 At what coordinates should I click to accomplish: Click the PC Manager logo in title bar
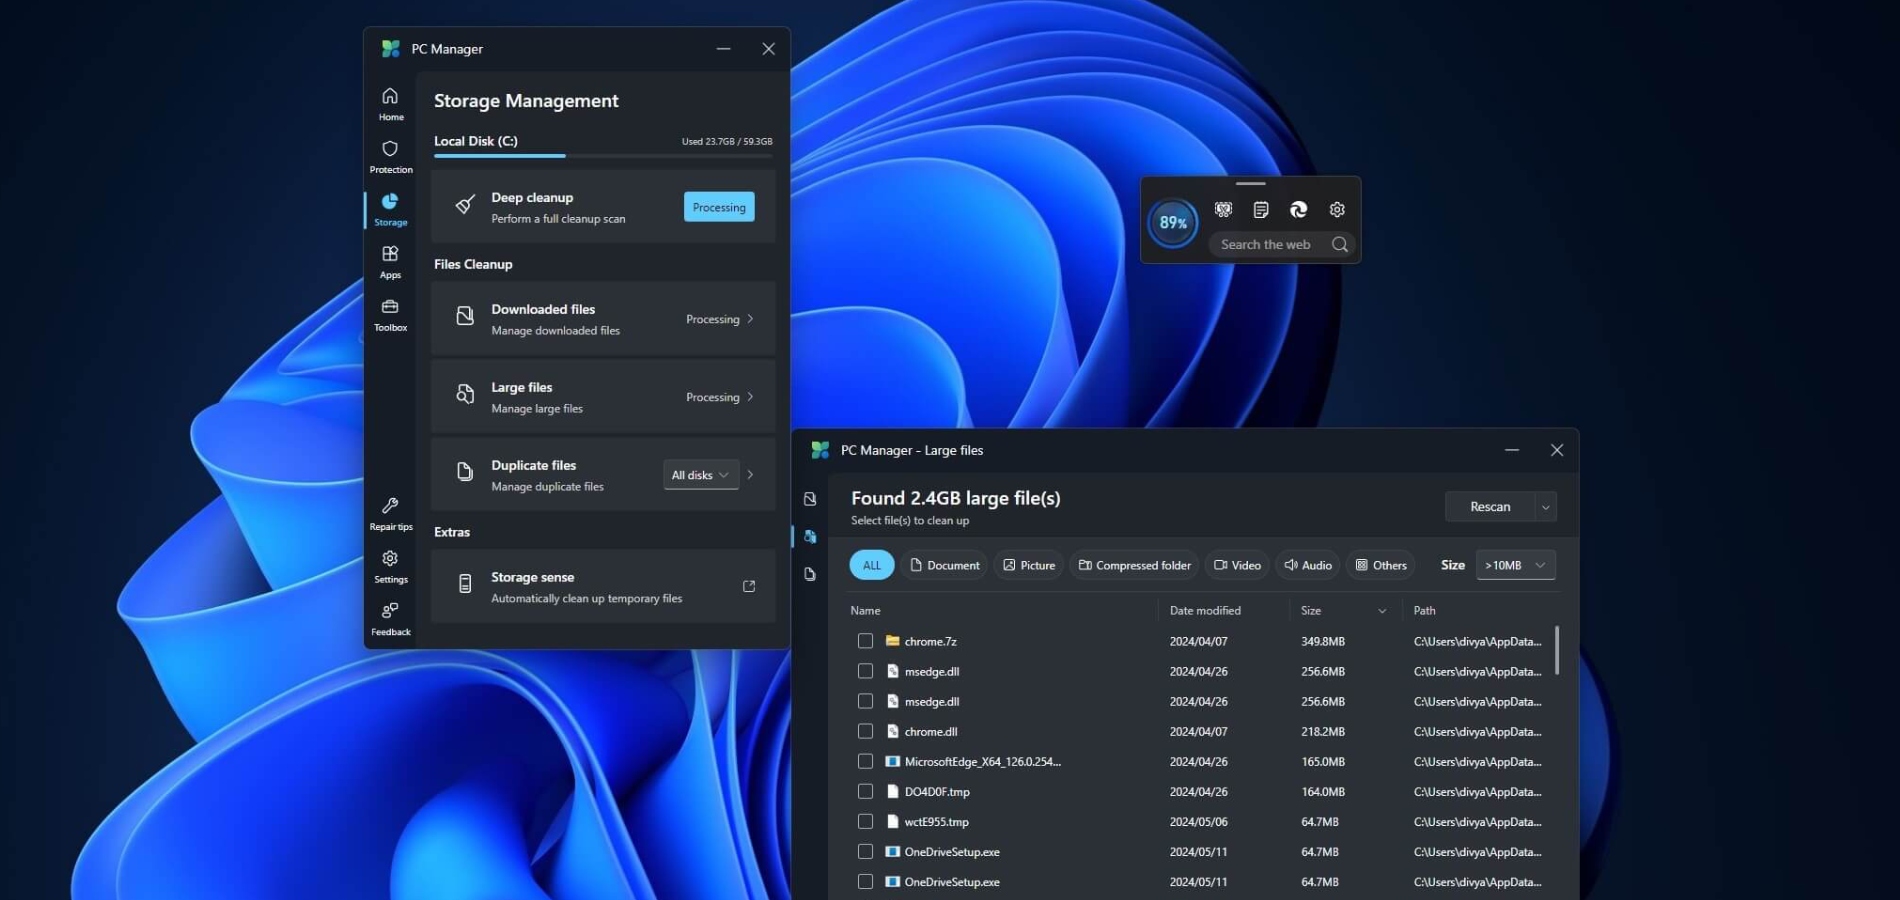pos(391,49)
